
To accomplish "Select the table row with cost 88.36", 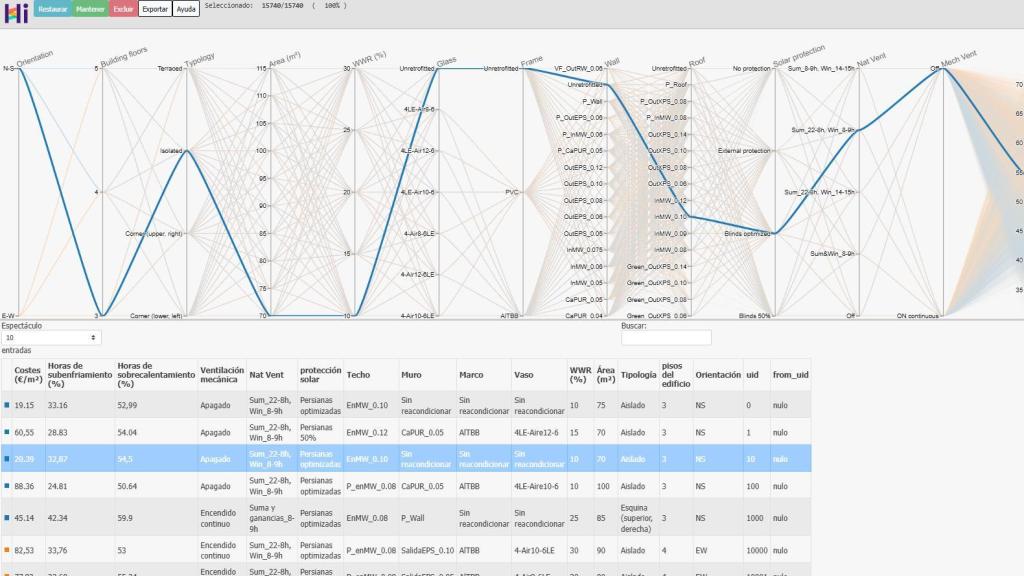I will point(400,486).
